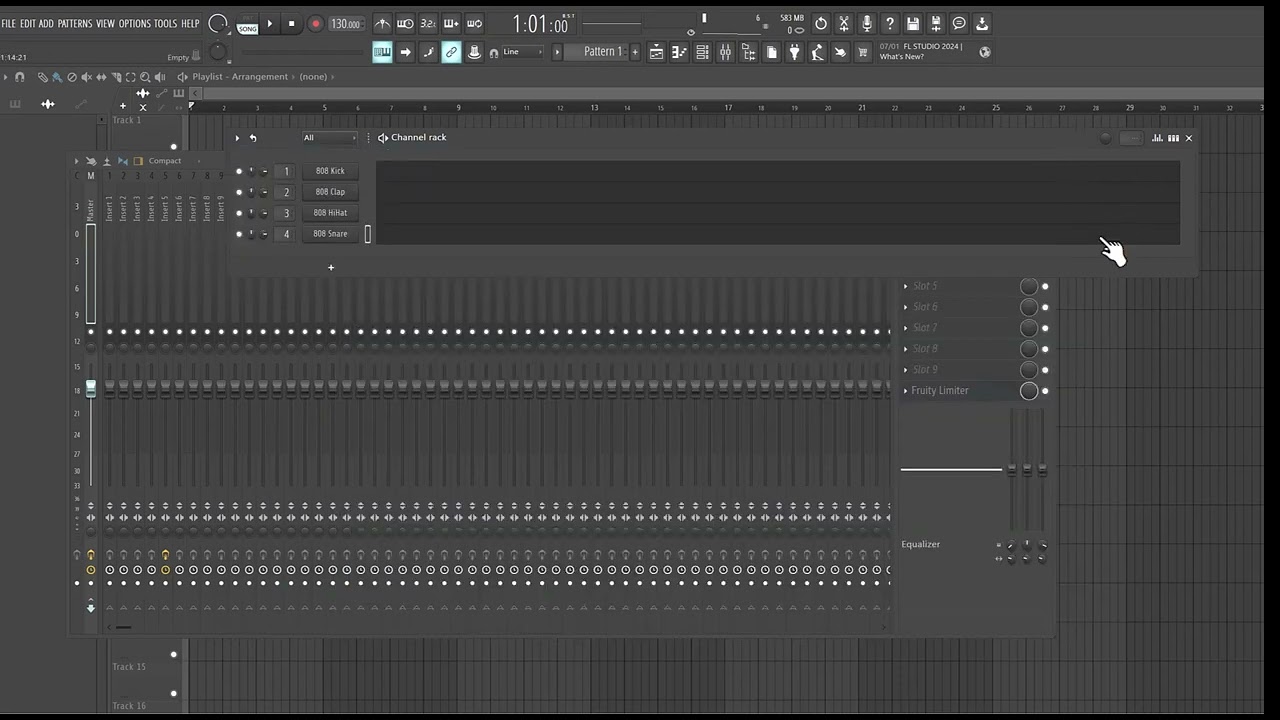This screenshot has height=720, width=1280.
Task: Arm the red record button
Action: coord(315,24)
